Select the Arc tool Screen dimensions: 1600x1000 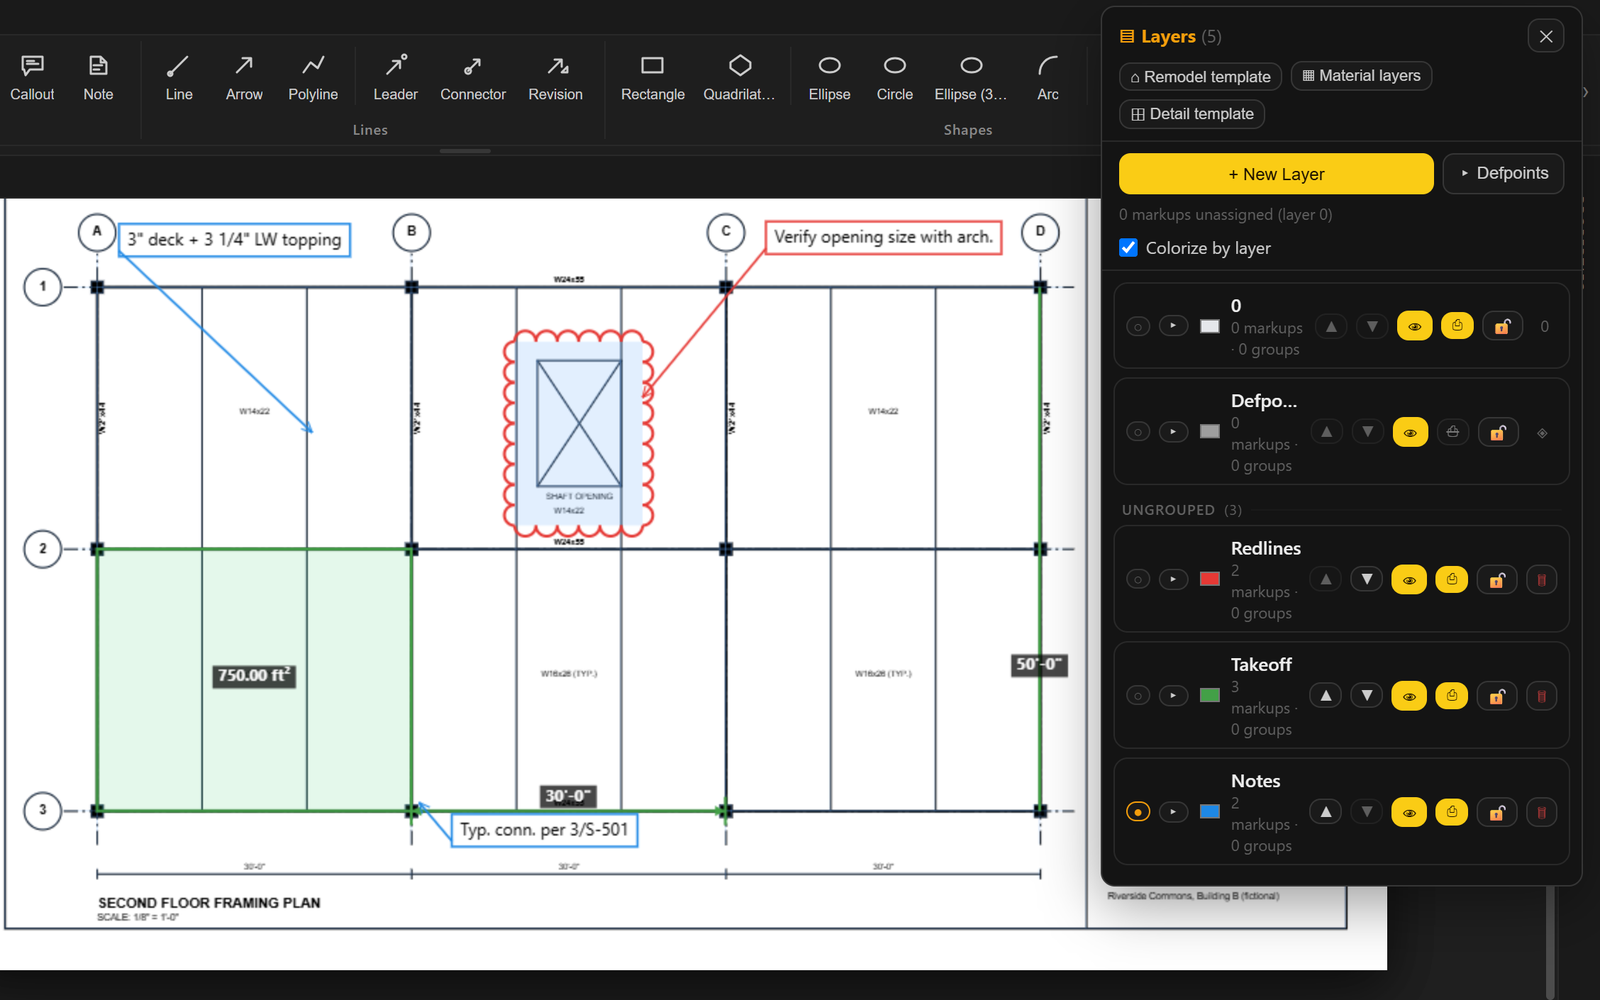1048,78
